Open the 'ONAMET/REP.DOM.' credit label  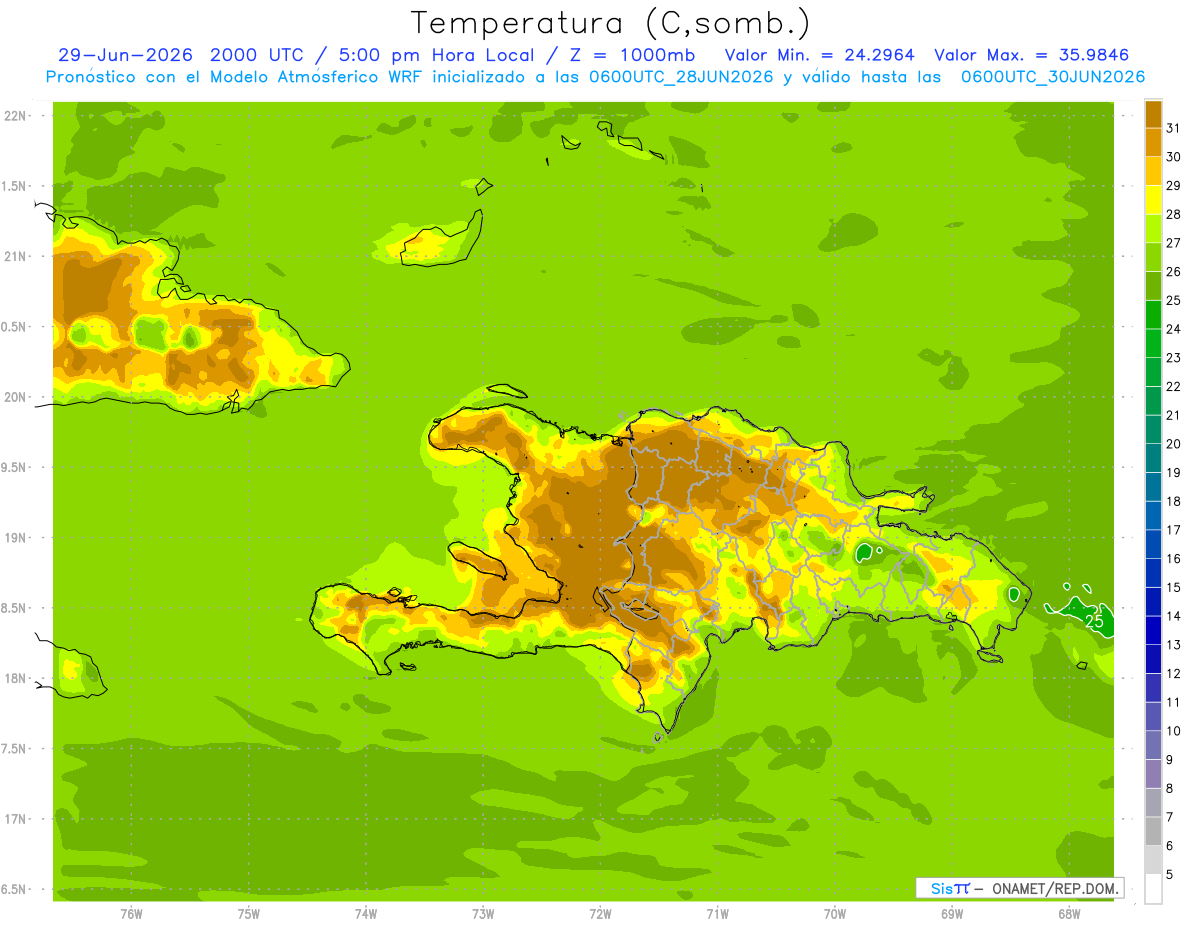tap(1056, 888)
